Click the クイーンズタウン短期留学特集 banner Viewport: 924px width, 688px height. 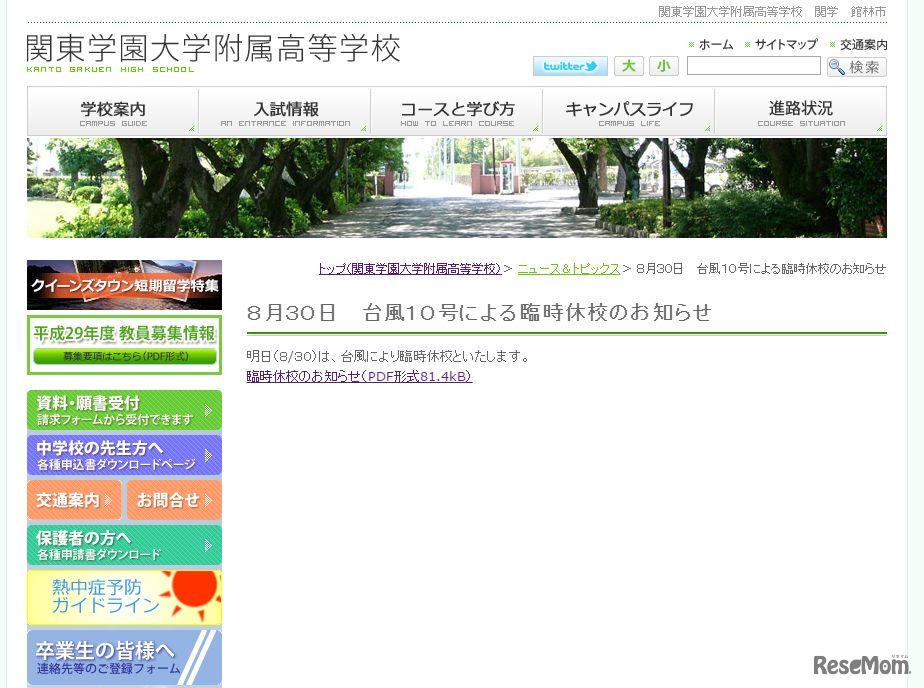click(x=124, y=285)
